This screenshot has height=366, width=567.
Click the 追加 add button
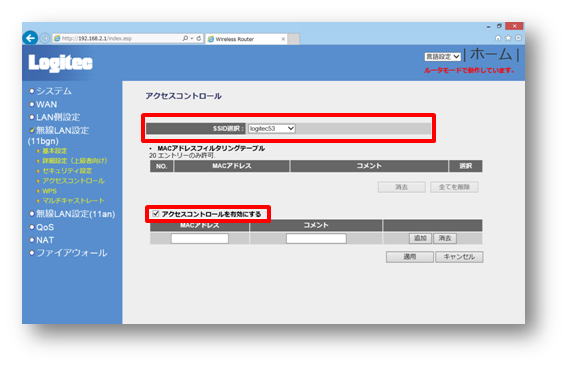(420, 238)
